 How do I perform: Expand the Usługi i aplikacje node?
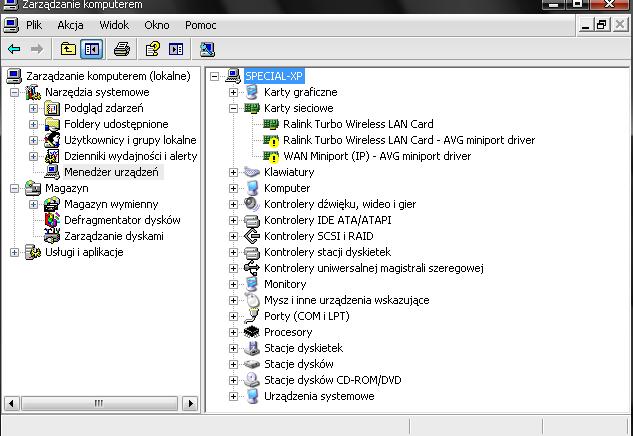click(15, 252)
